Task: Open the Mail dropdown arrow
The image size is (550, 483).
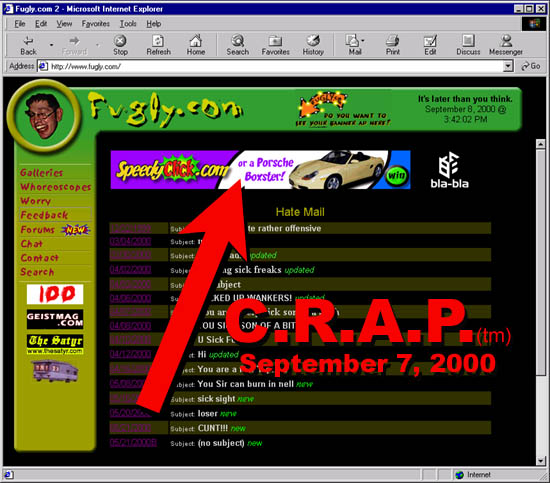Action: click(363, 40)
